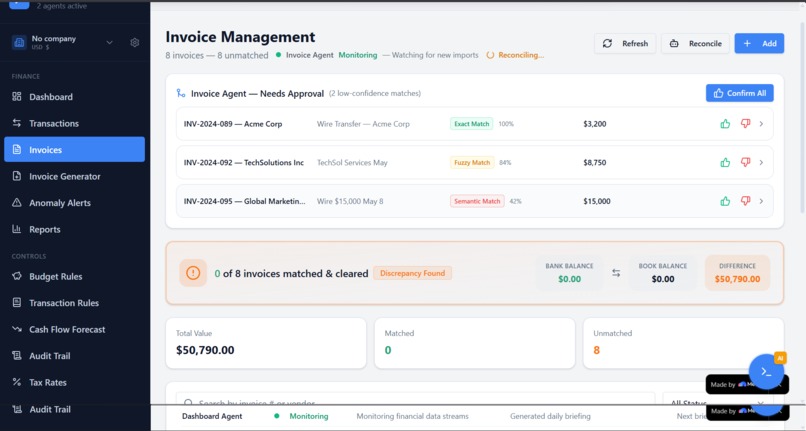Open the Dashboard page in sidebar
The width and height of the screenshot is (806, 431).
click(x=74, y=97)
